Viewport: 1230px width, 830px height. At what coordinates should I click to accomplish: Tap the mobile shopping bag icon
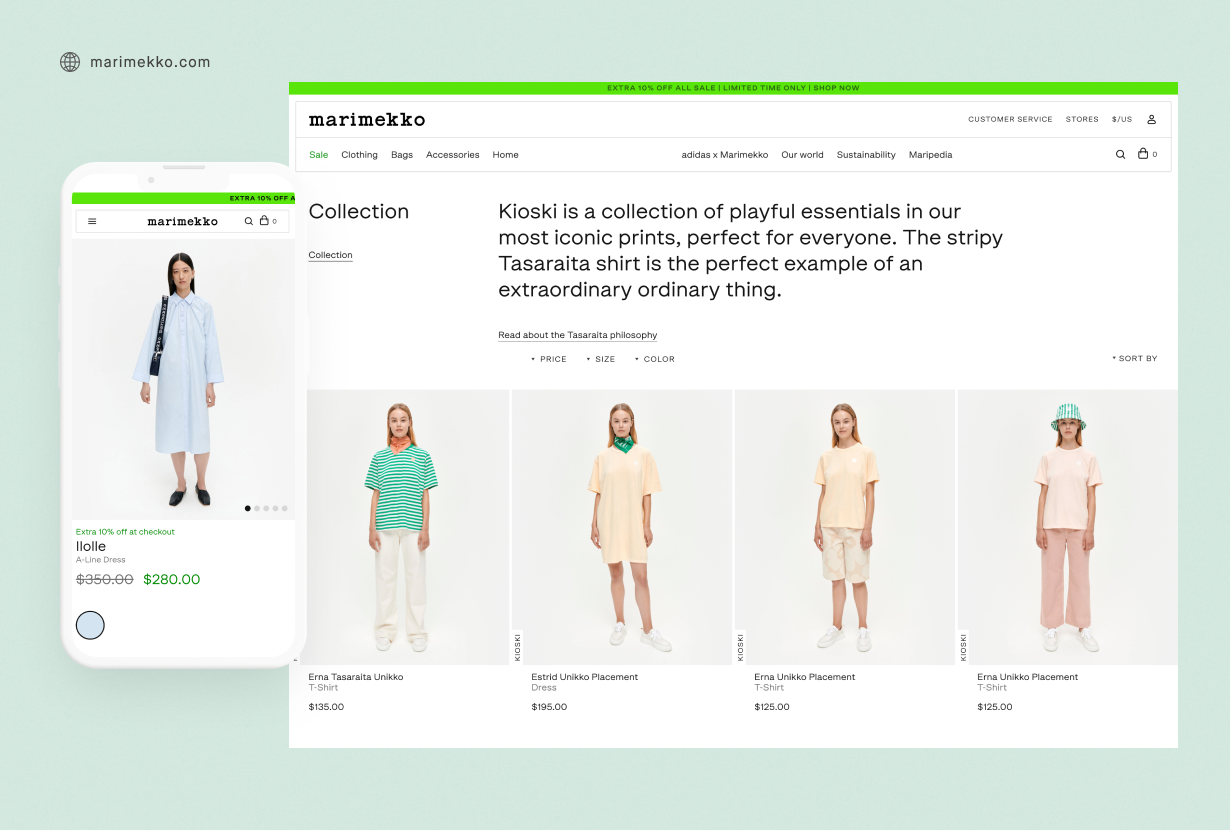click(265, 221)
